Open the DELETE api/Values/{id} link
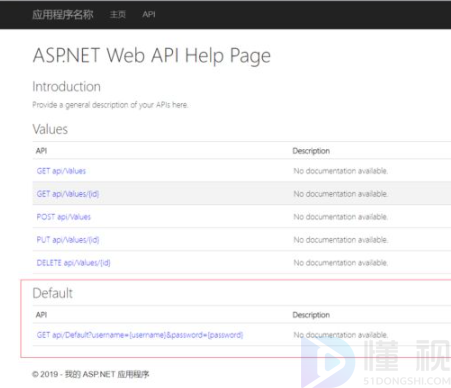The height and width of the screenshot is (388, 451). 73,263
